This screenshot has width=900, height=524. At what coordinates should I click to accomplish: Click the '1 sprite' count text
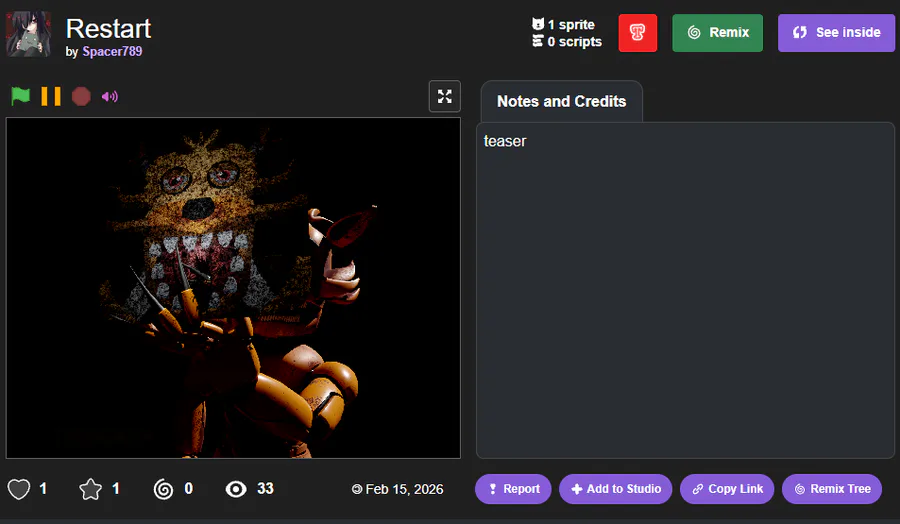tap(571, 25)
